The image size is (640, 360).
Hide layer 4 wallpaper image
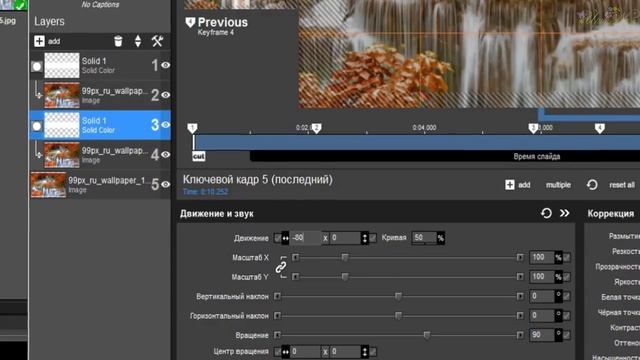point(165,155)
